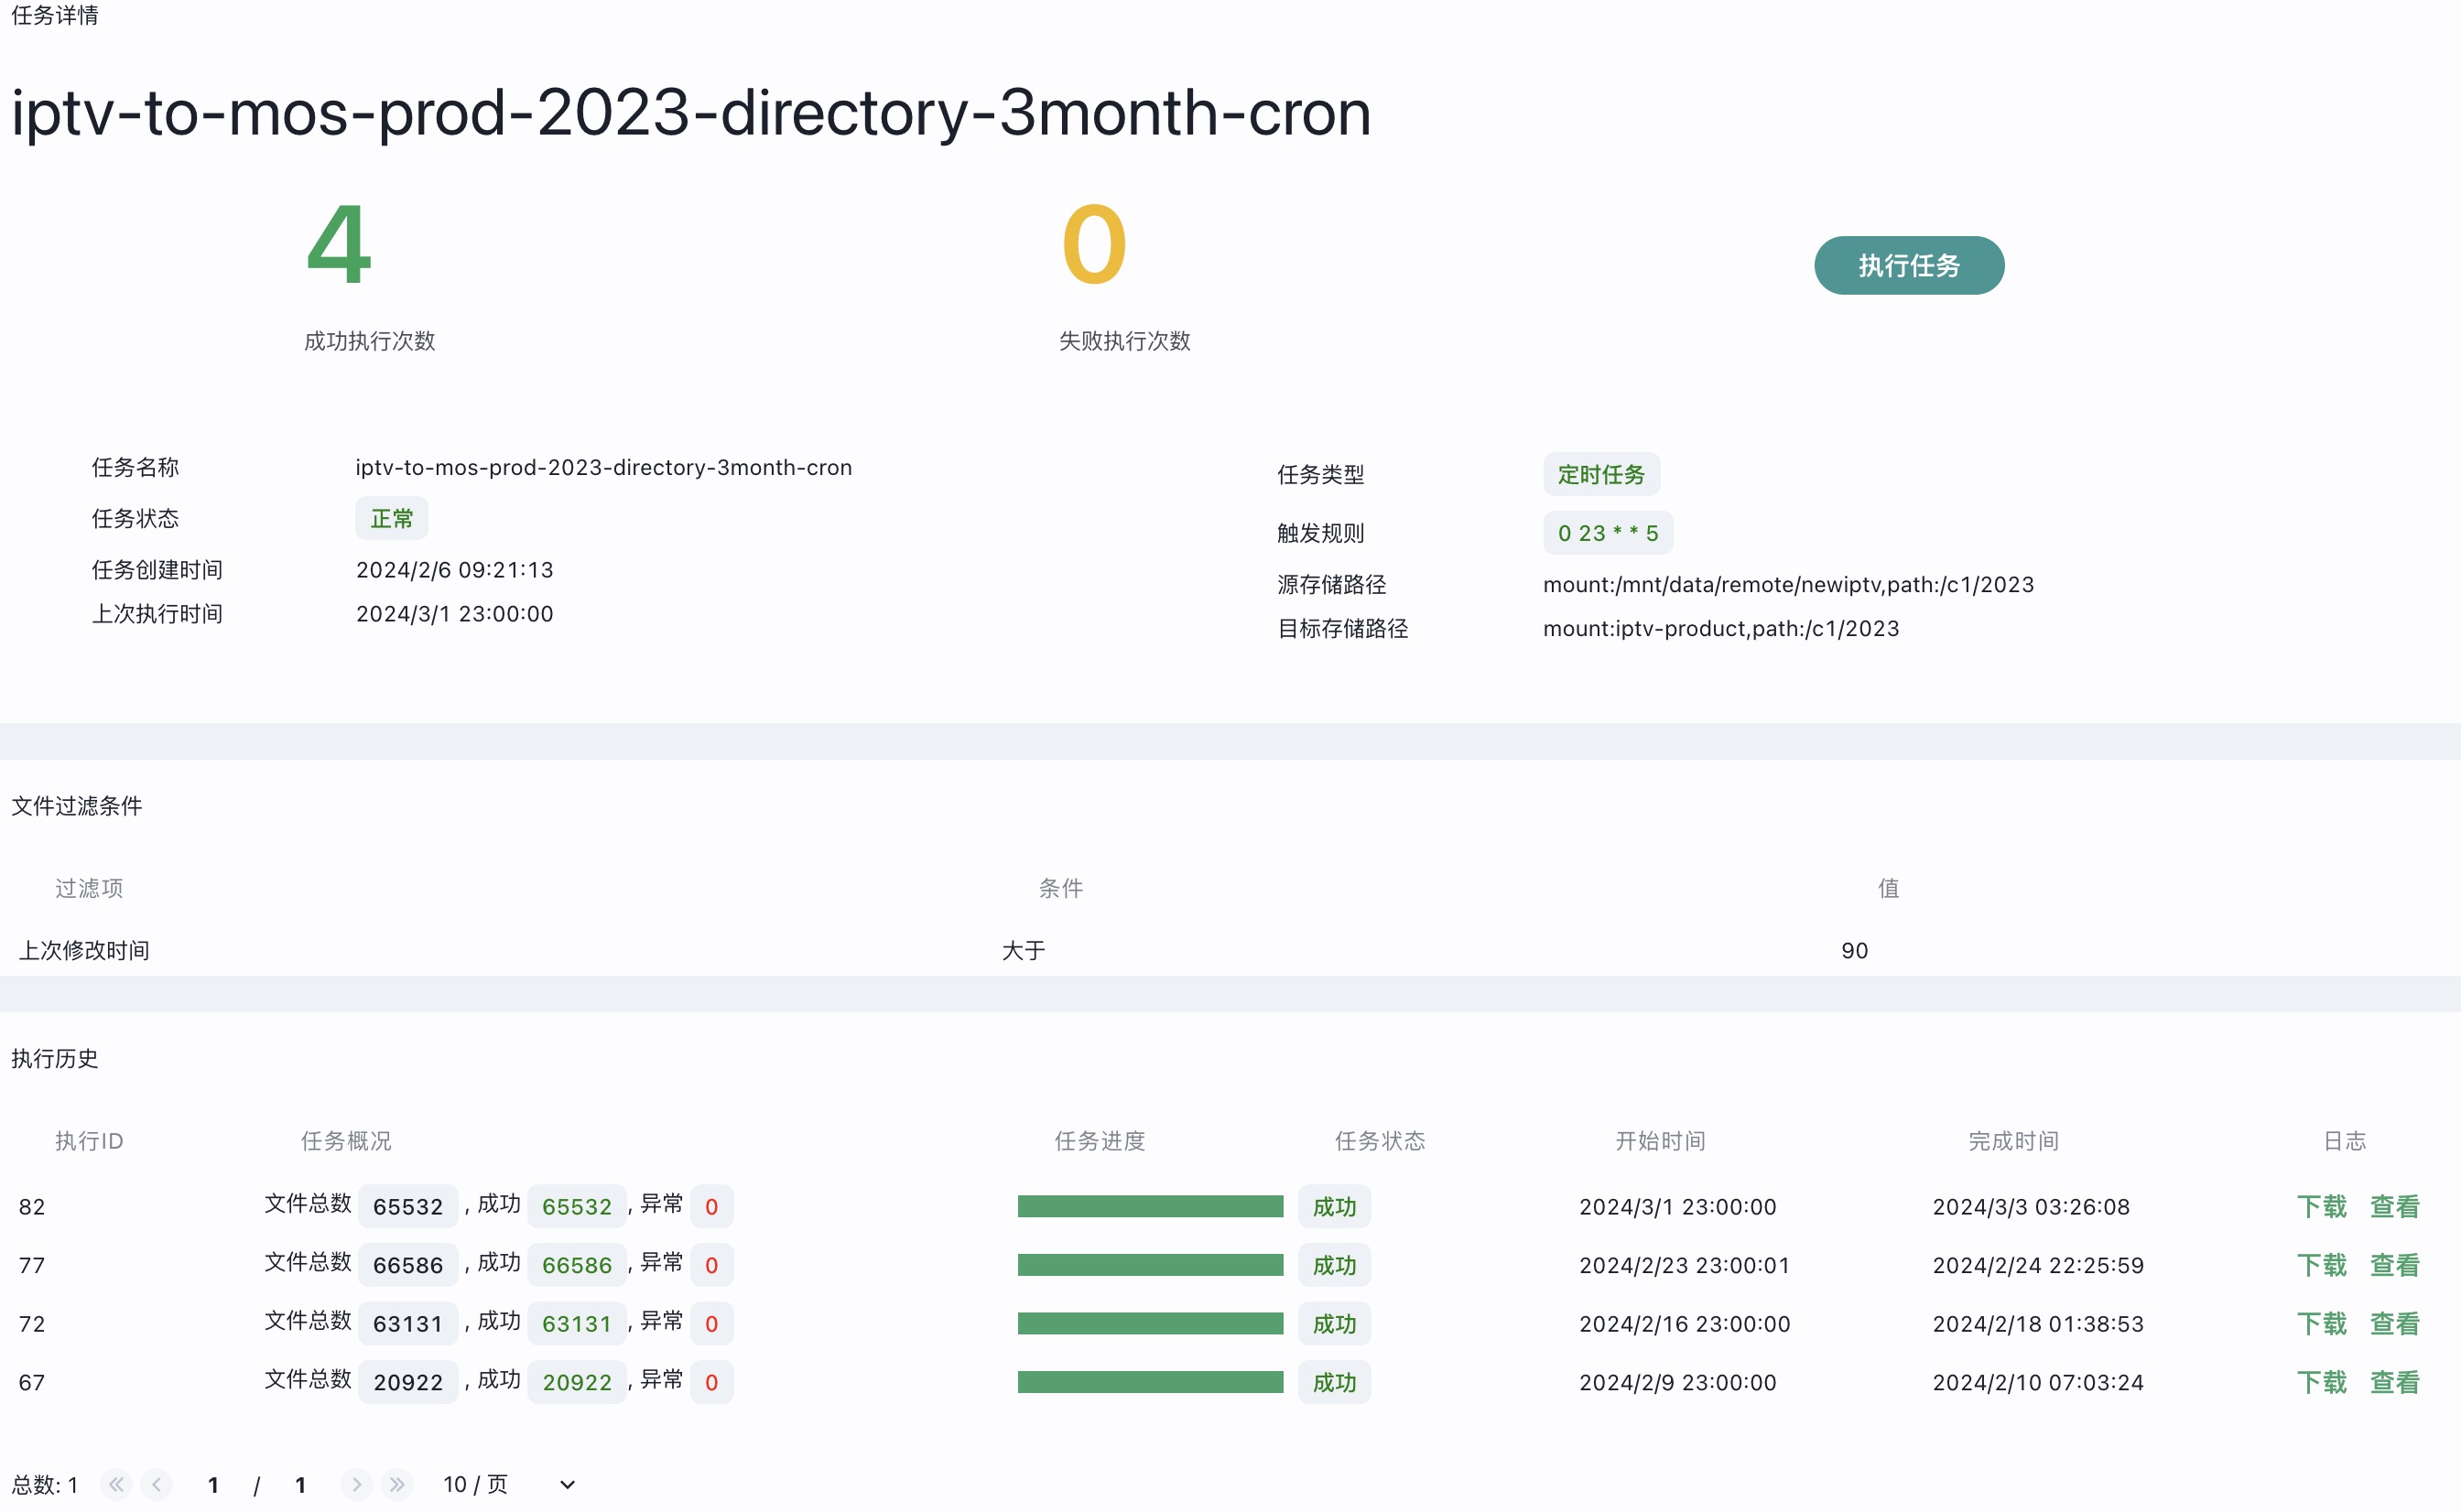2461x1512 pixels.
Task: Download log for execution ID 67
Action: 2321,1382
